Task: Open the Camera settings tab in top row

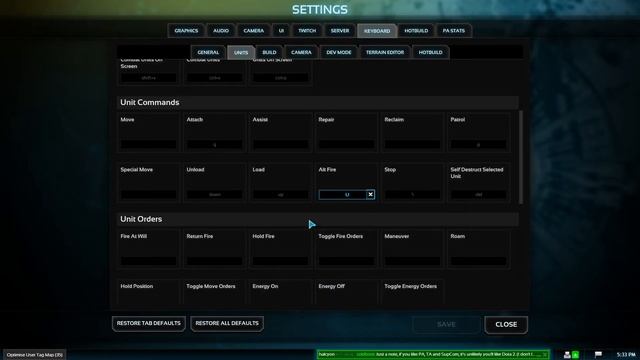Action: tap(253, 31)
